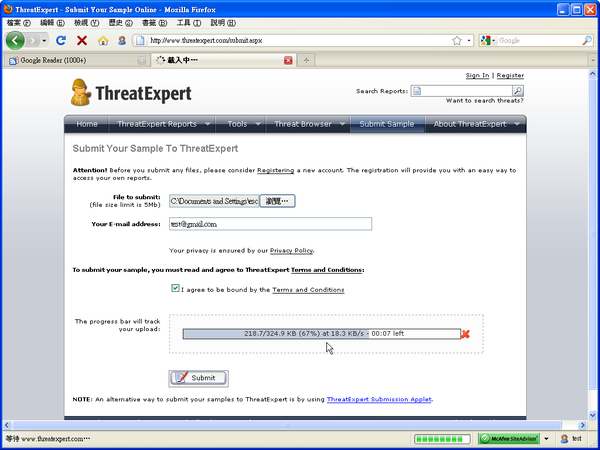Click the e-mail address input field
The width and height of the screenshot is (600, 450).
[270, 224]
